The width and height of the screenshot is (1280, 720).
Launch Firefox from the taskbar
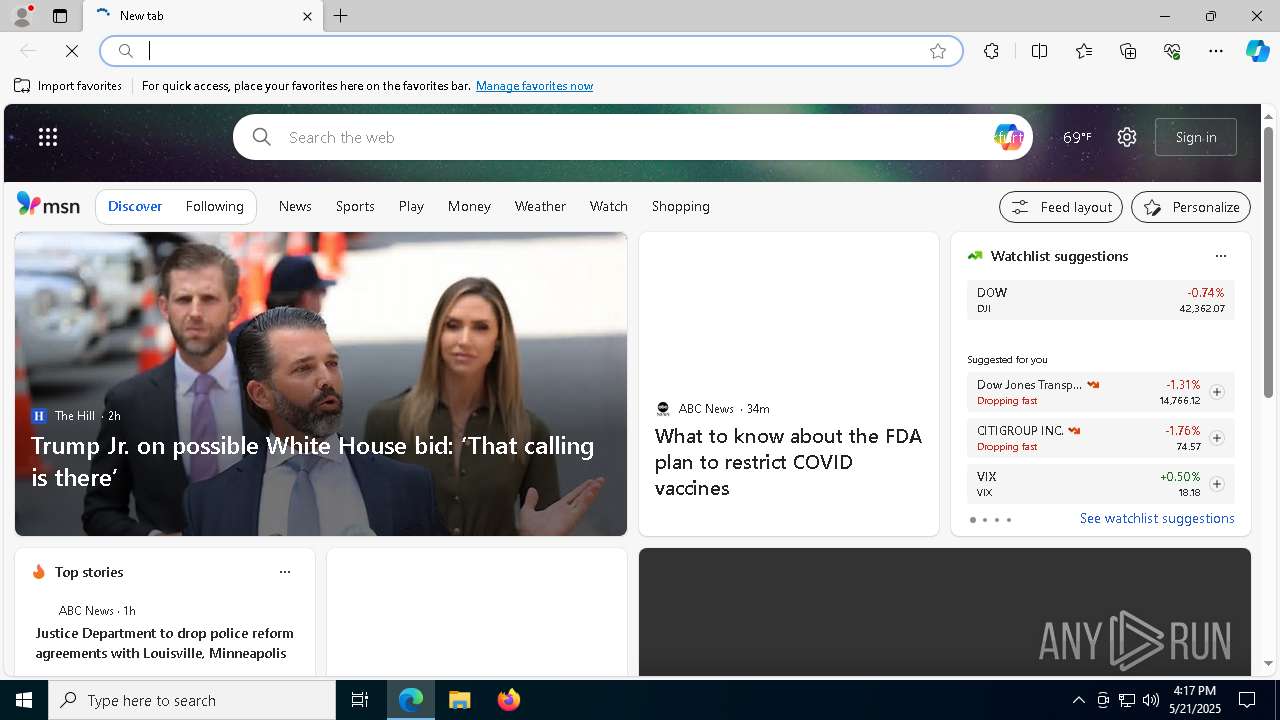509,700
